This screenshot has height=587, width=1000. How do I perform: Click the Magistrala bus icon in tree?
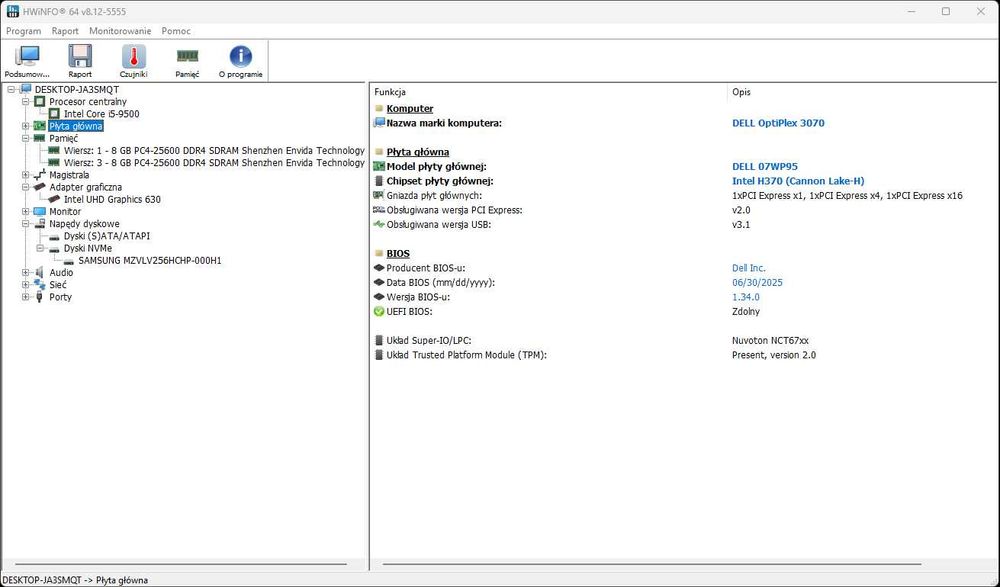coord(40,174)
